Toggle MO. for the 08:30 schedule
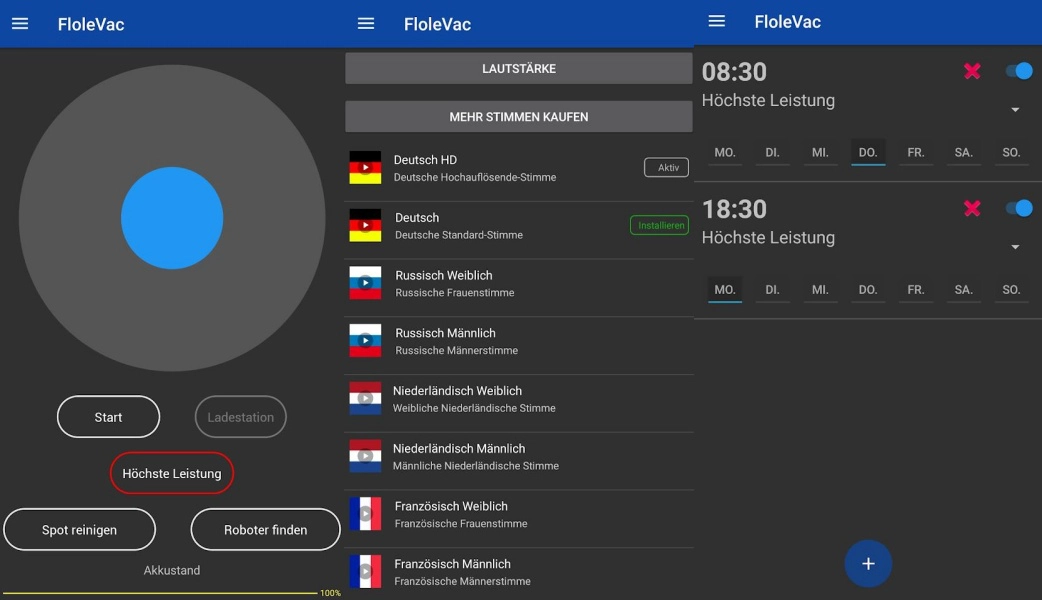1042x600 pixels. coord(725,153)
